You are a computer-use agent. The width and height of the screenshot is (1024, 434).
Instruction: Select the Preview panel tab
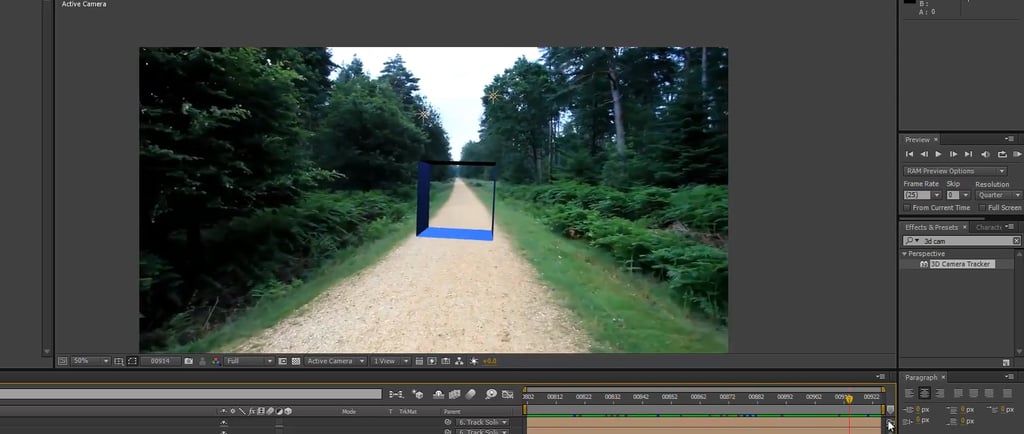coord(917,140)
